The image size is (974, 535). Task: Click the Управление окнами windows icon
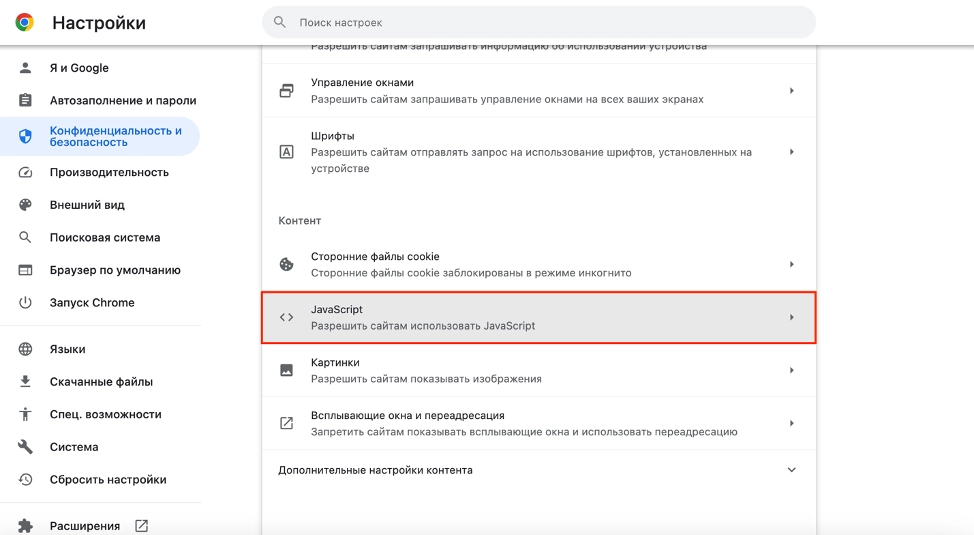tap(287, 91)
